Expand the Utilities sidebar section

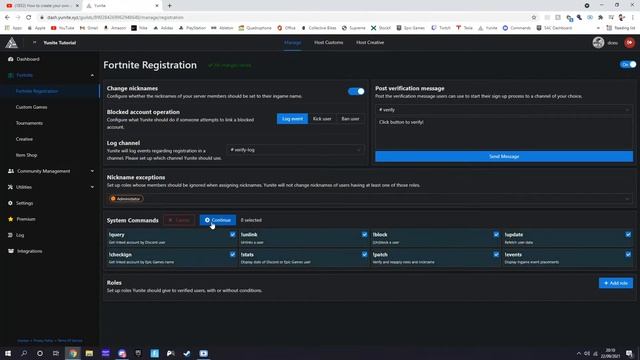(92, 187)
